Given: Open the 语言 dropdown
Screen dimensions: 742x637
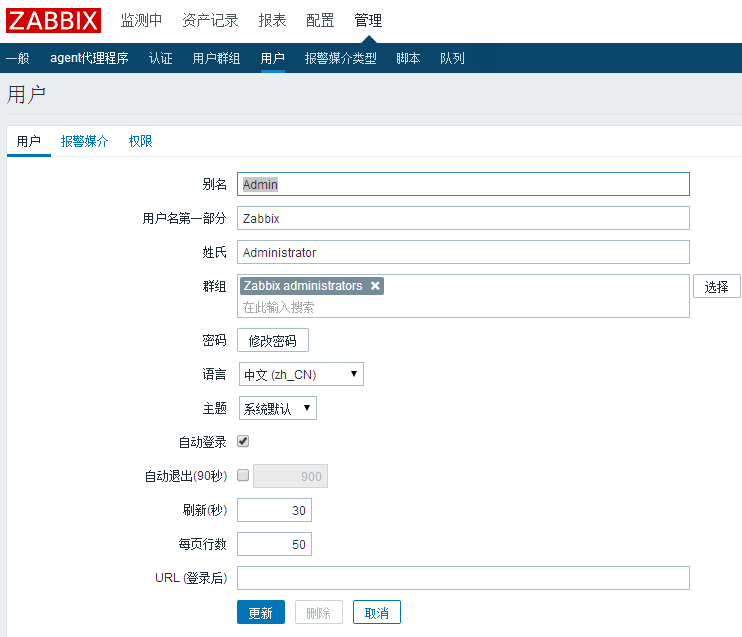Looking at the screenshot, I should (301, 374).
